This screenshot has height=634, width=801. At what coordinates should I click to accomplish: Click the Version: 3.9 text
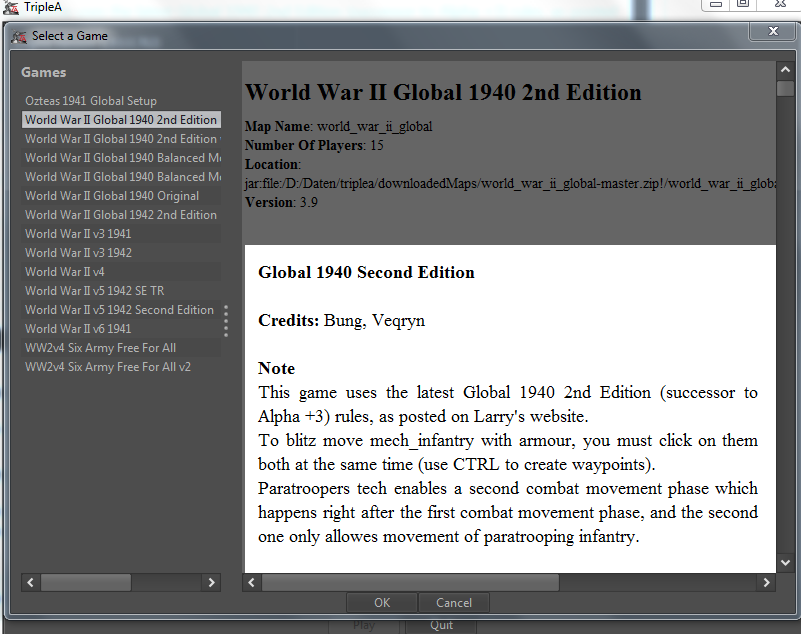pyautogui.click(x=281, y=202)
